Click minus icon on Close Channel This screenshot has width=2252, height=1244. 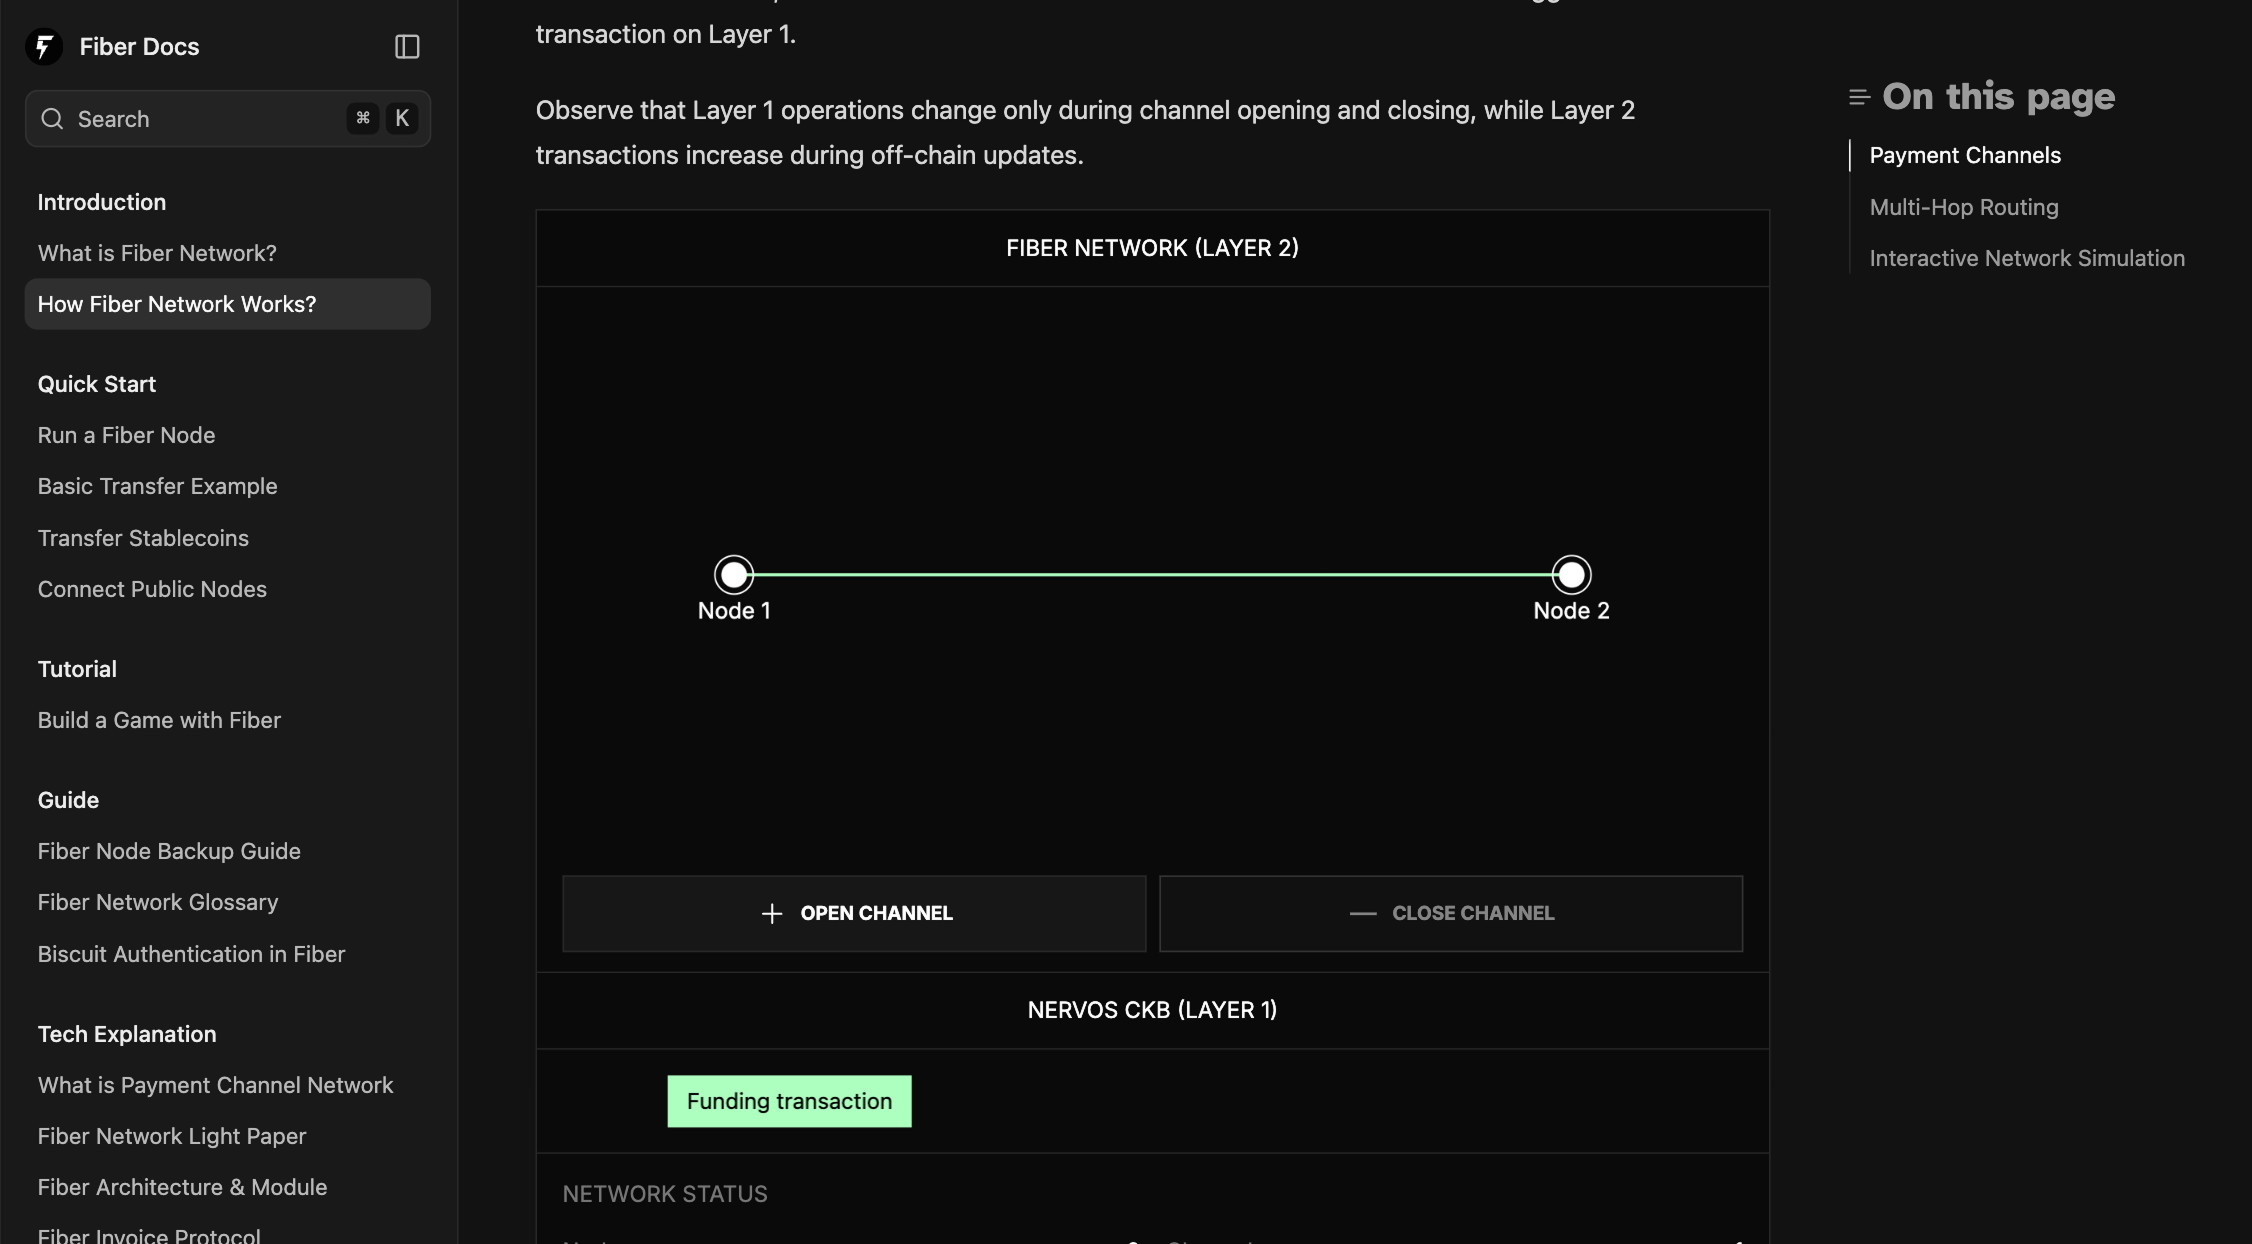coord(1363,914)
